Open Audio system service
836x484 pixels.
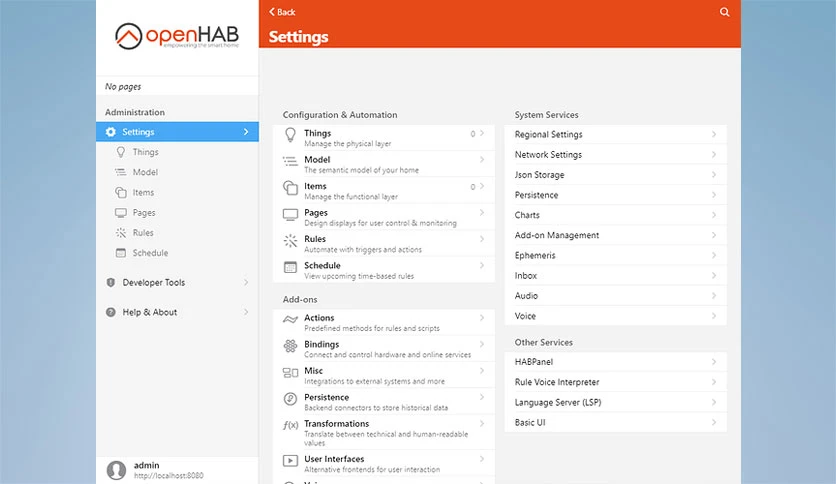(x=615, y=296)
